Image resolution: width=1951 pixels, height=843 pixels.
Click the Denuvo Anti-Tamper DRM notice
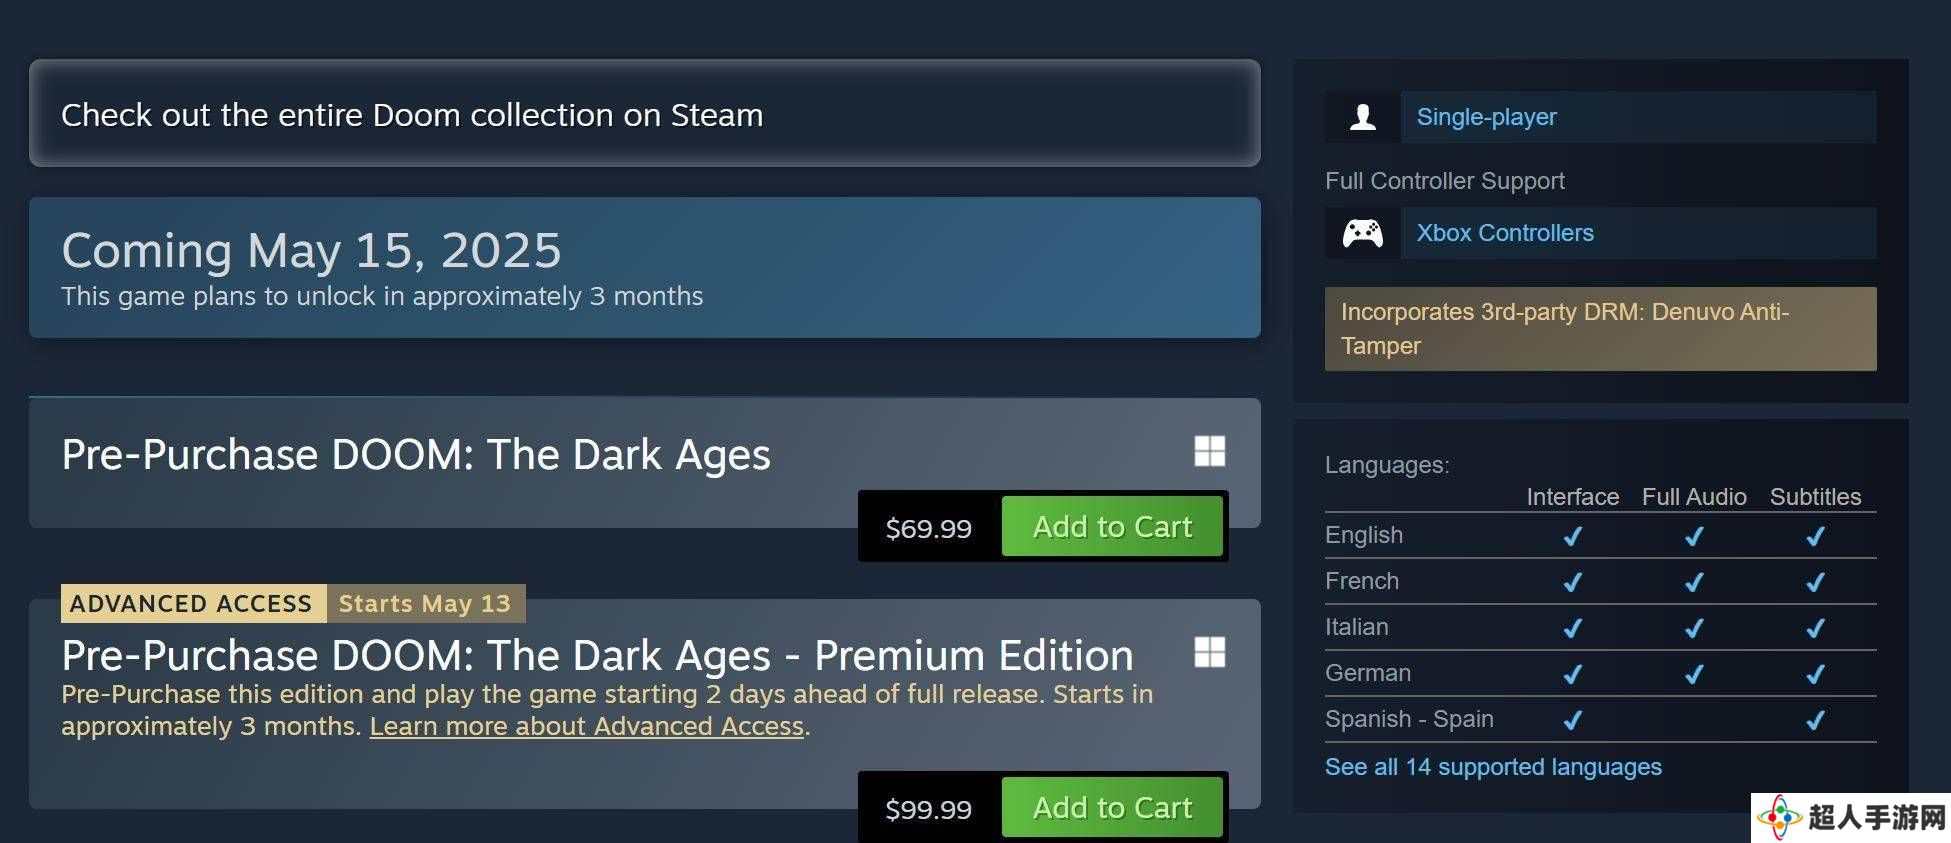pyautogui.click(x=1600, y=329)
